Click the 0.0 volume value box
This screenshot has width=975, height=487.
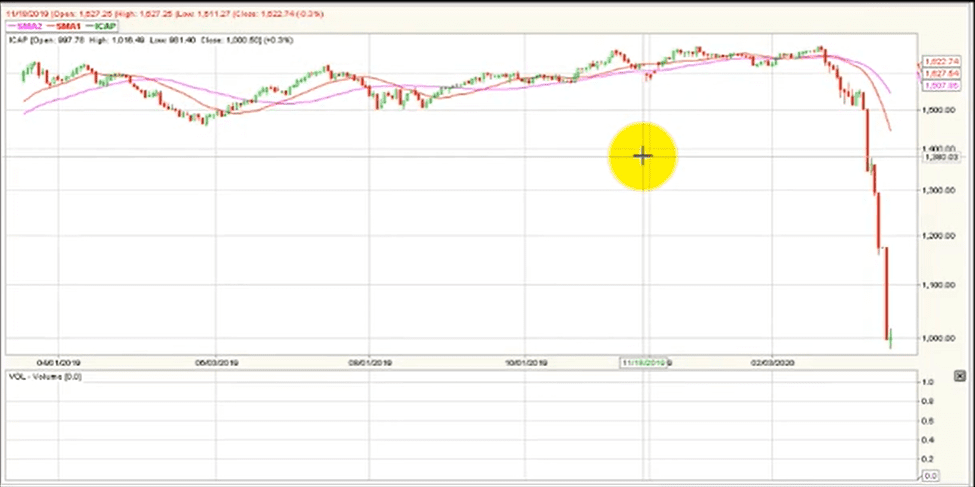(x=930, y=476)
